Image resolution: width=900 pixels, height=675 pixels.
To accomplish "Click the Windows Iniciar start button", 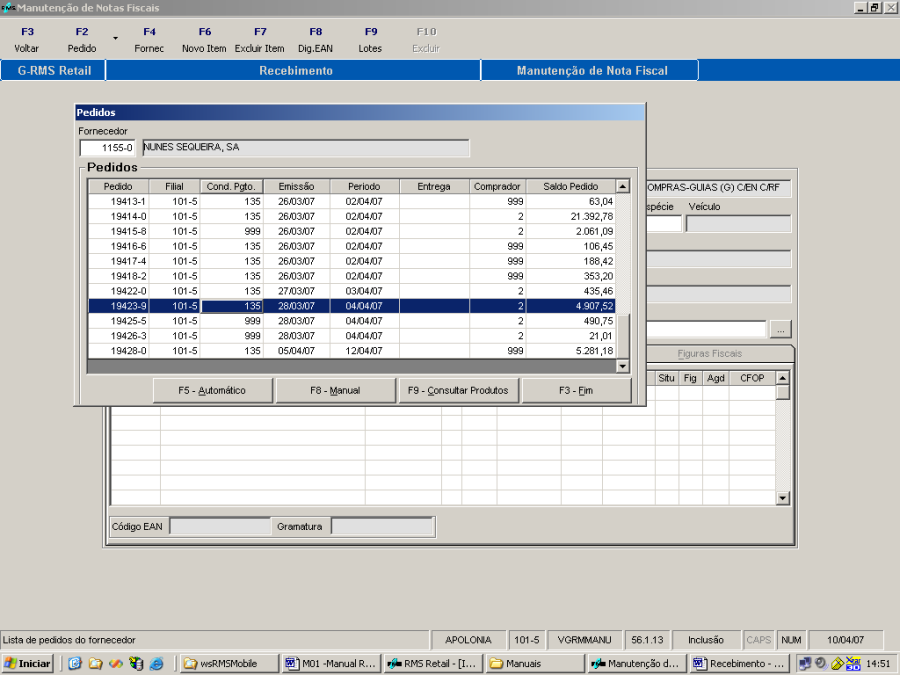I will (28, 663).
